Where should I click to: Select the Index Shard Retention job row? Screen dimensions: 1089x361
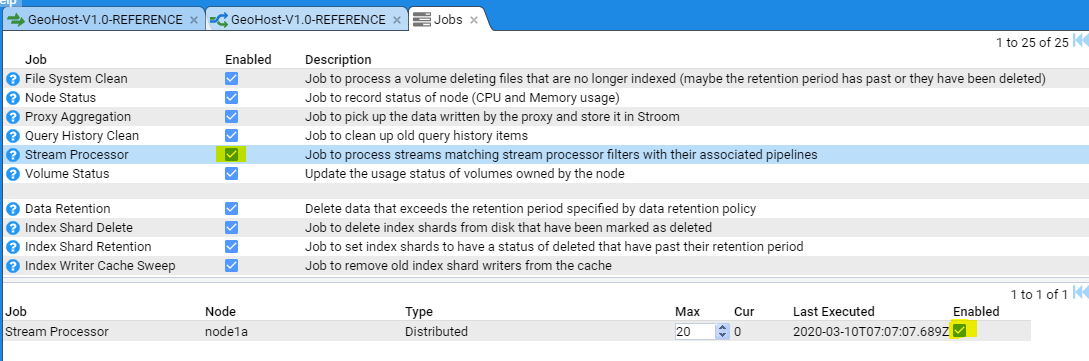click(544, 246)
